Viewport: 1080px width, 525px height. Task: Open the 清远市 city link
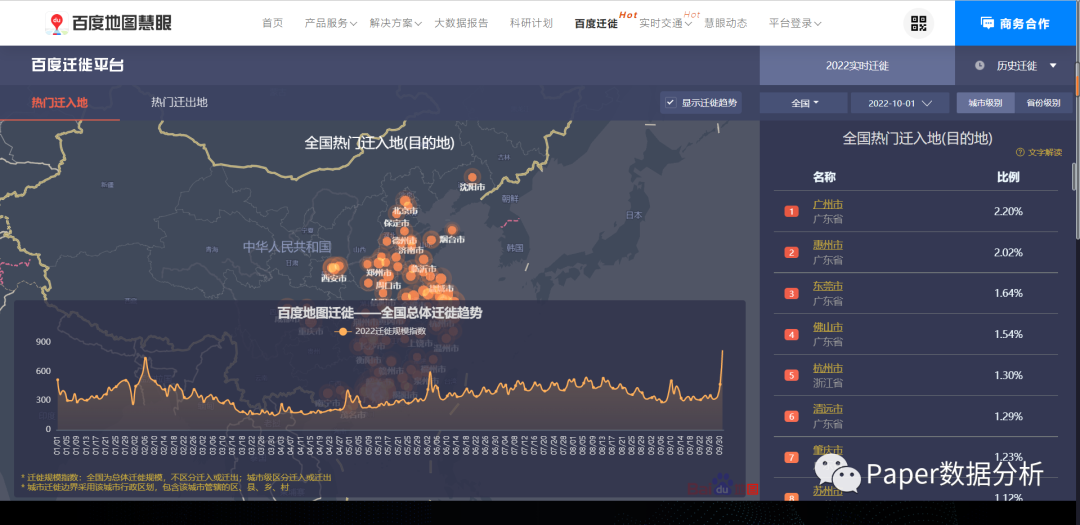[x=828, y=409]
